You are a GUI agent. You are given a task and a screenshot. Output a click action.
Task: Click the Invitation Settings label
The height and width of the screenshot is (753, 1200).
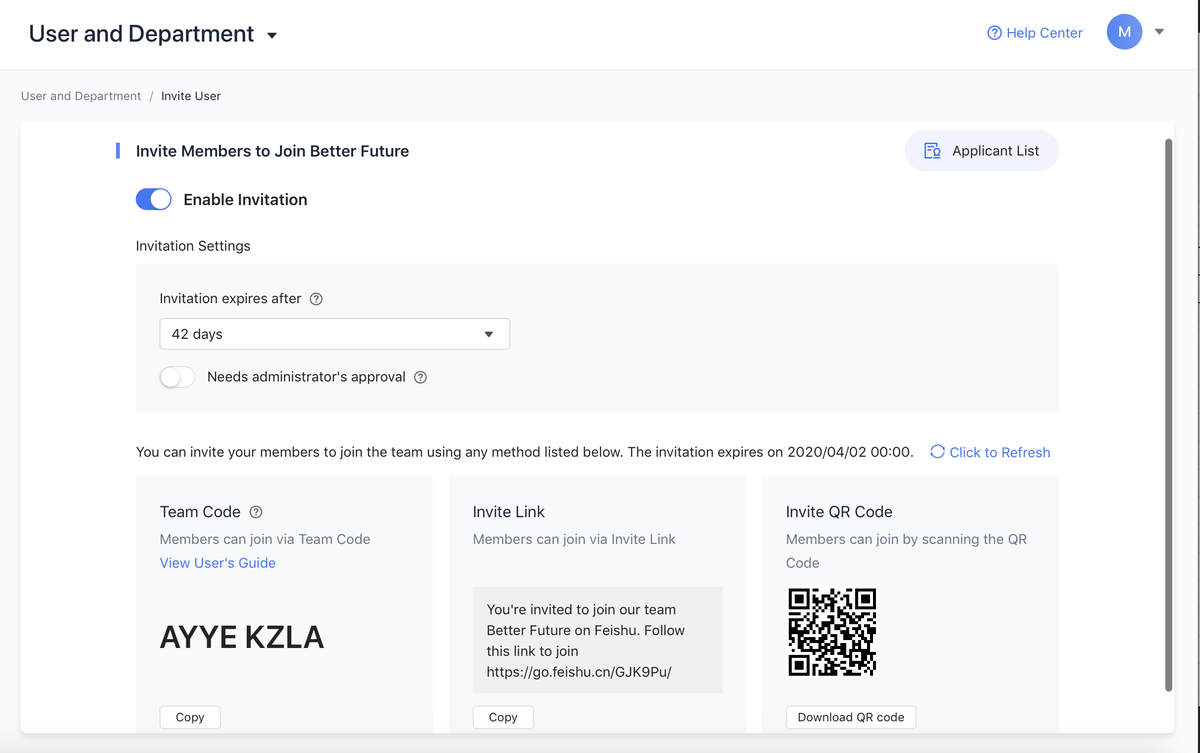[193, 246]
